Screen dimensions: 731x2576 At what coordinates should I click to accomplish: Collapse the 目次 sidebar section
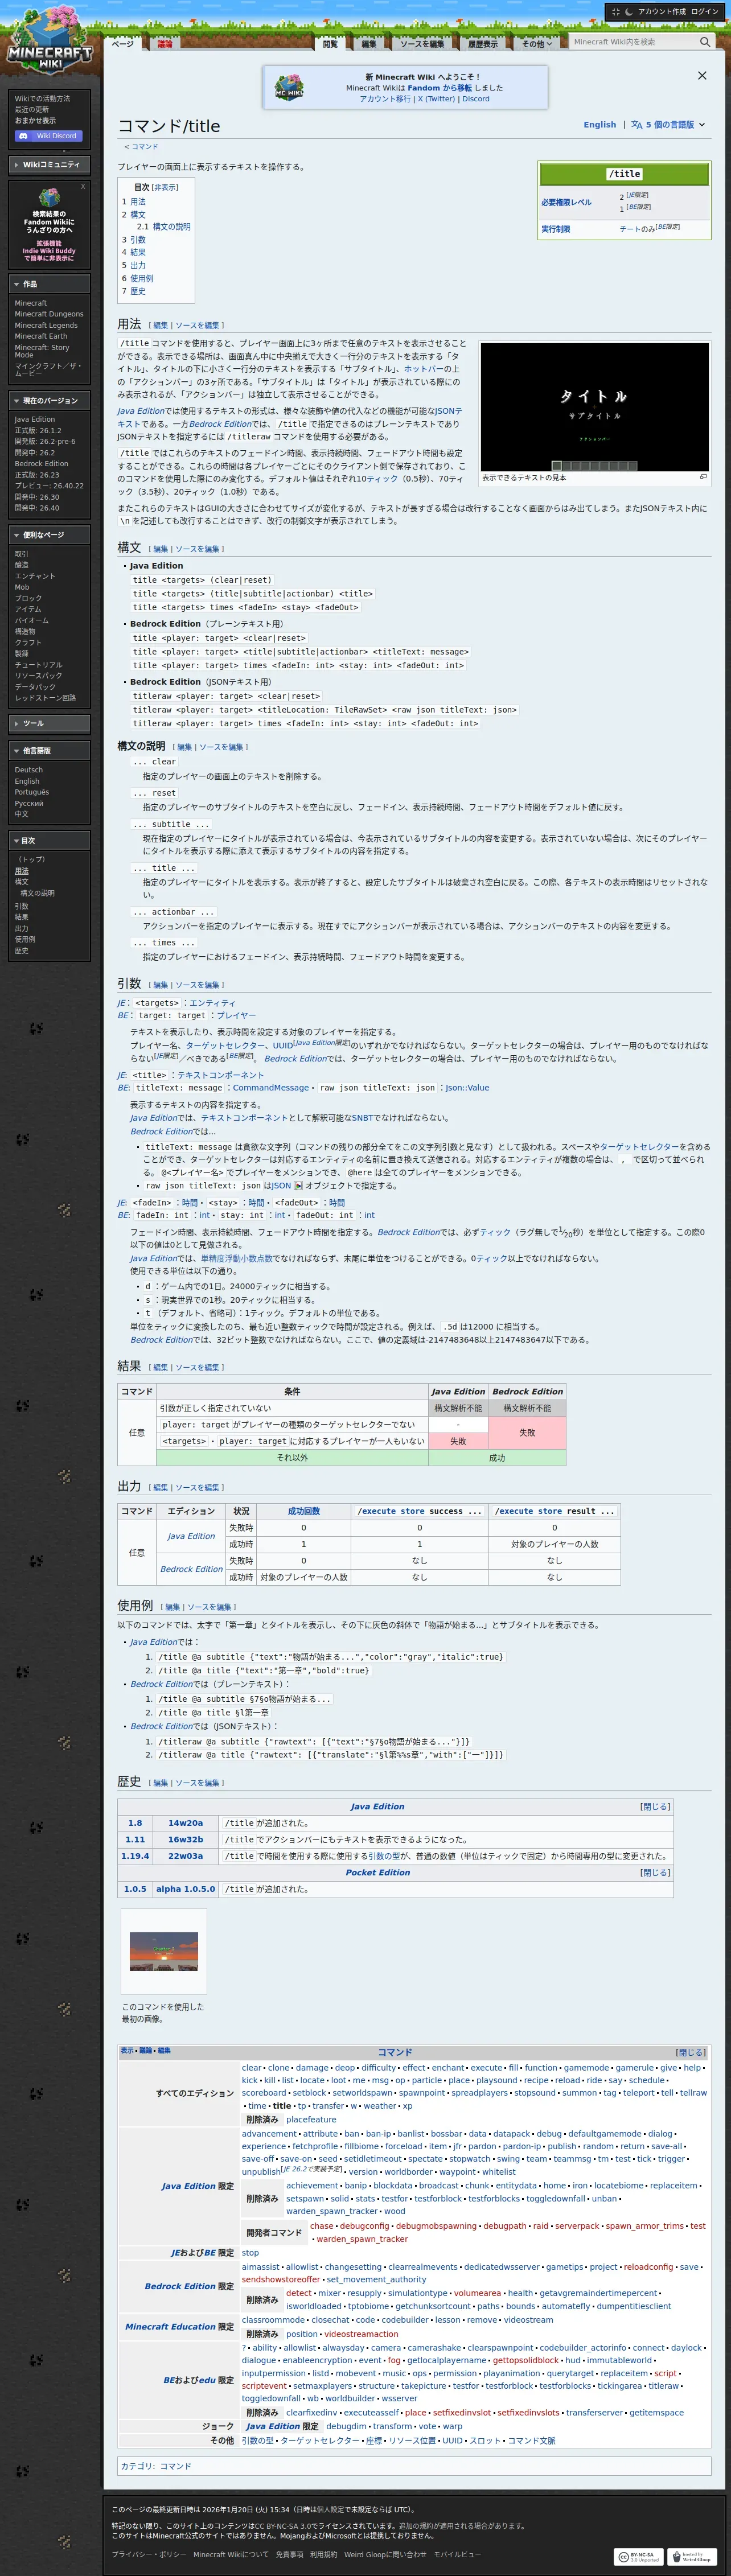coord(50,840)
